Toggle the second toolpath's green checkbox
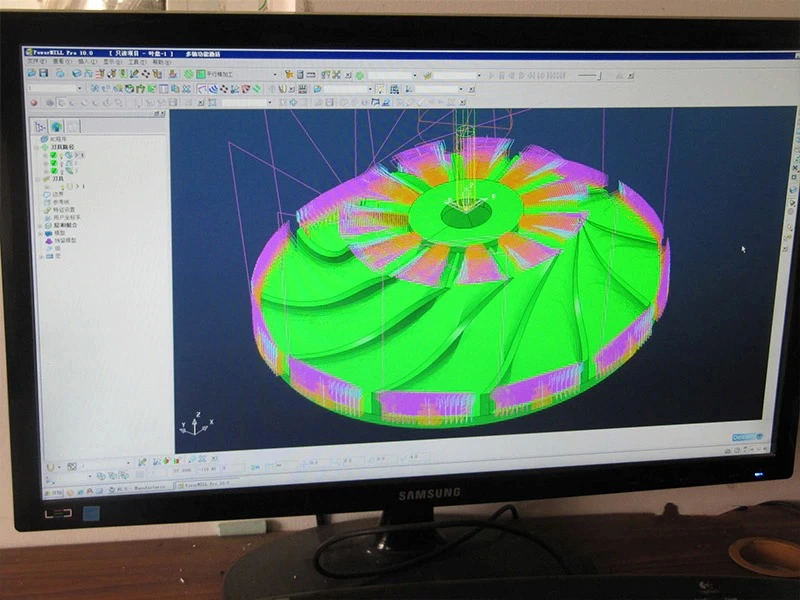The width and height of the screenshot is (800, 600). coord(53,162)
